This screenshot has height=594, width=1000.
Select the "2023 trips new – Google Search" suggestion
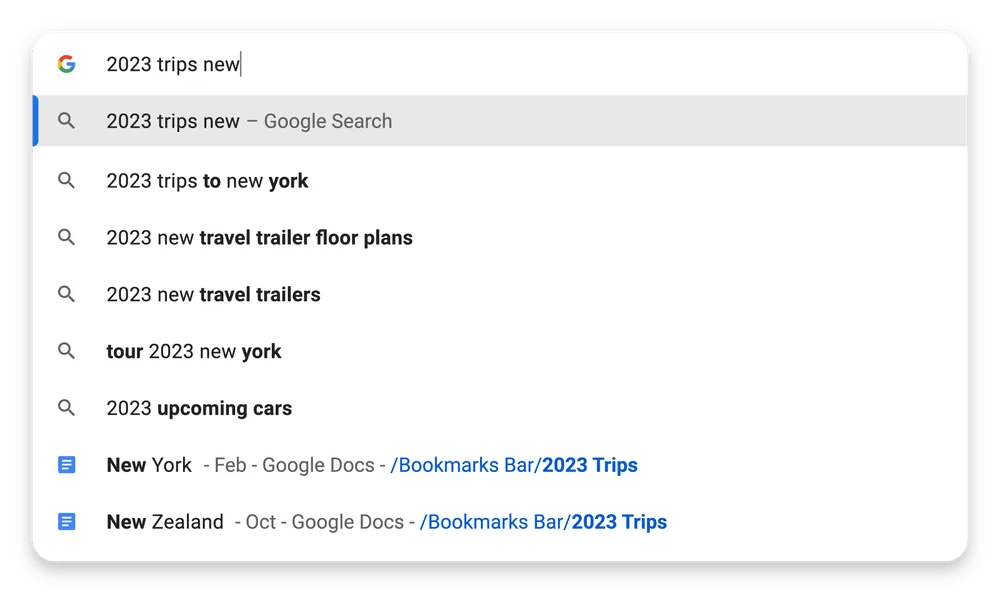click(x=249, y=121)
